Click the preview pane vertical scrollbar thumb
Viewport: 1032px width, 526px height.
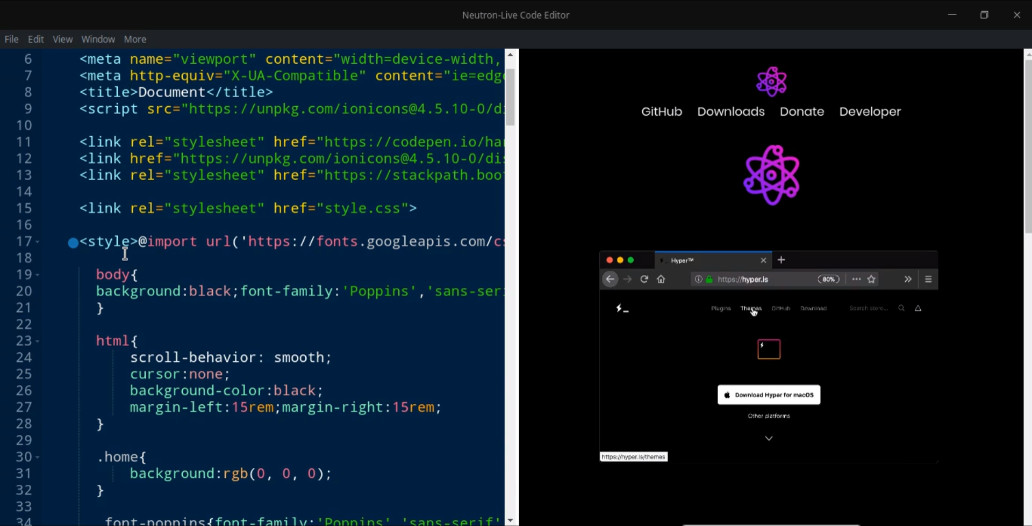coord(1027,146)
